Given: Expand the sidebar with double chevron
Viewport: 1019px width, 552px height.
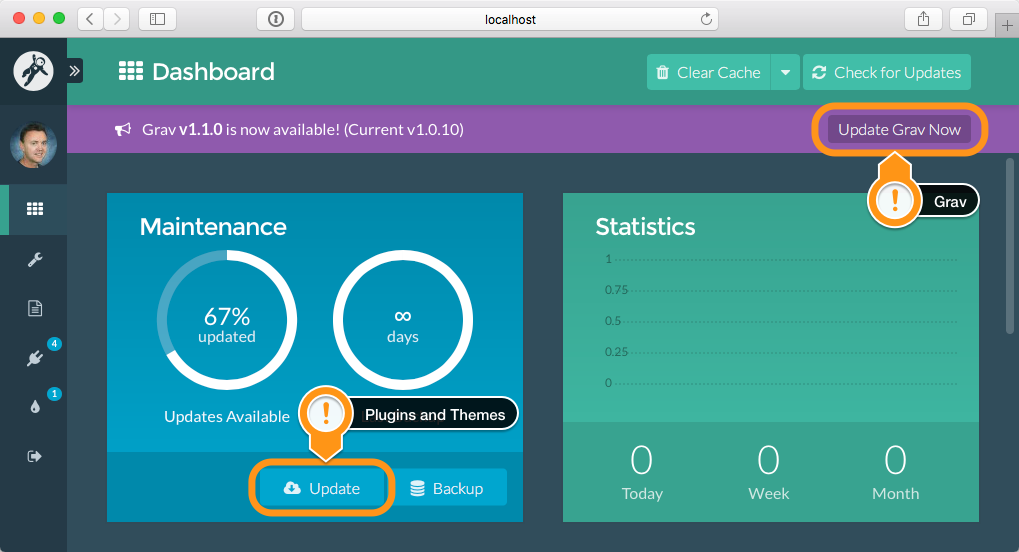Looking at the screenshot, I should [75, 71].
